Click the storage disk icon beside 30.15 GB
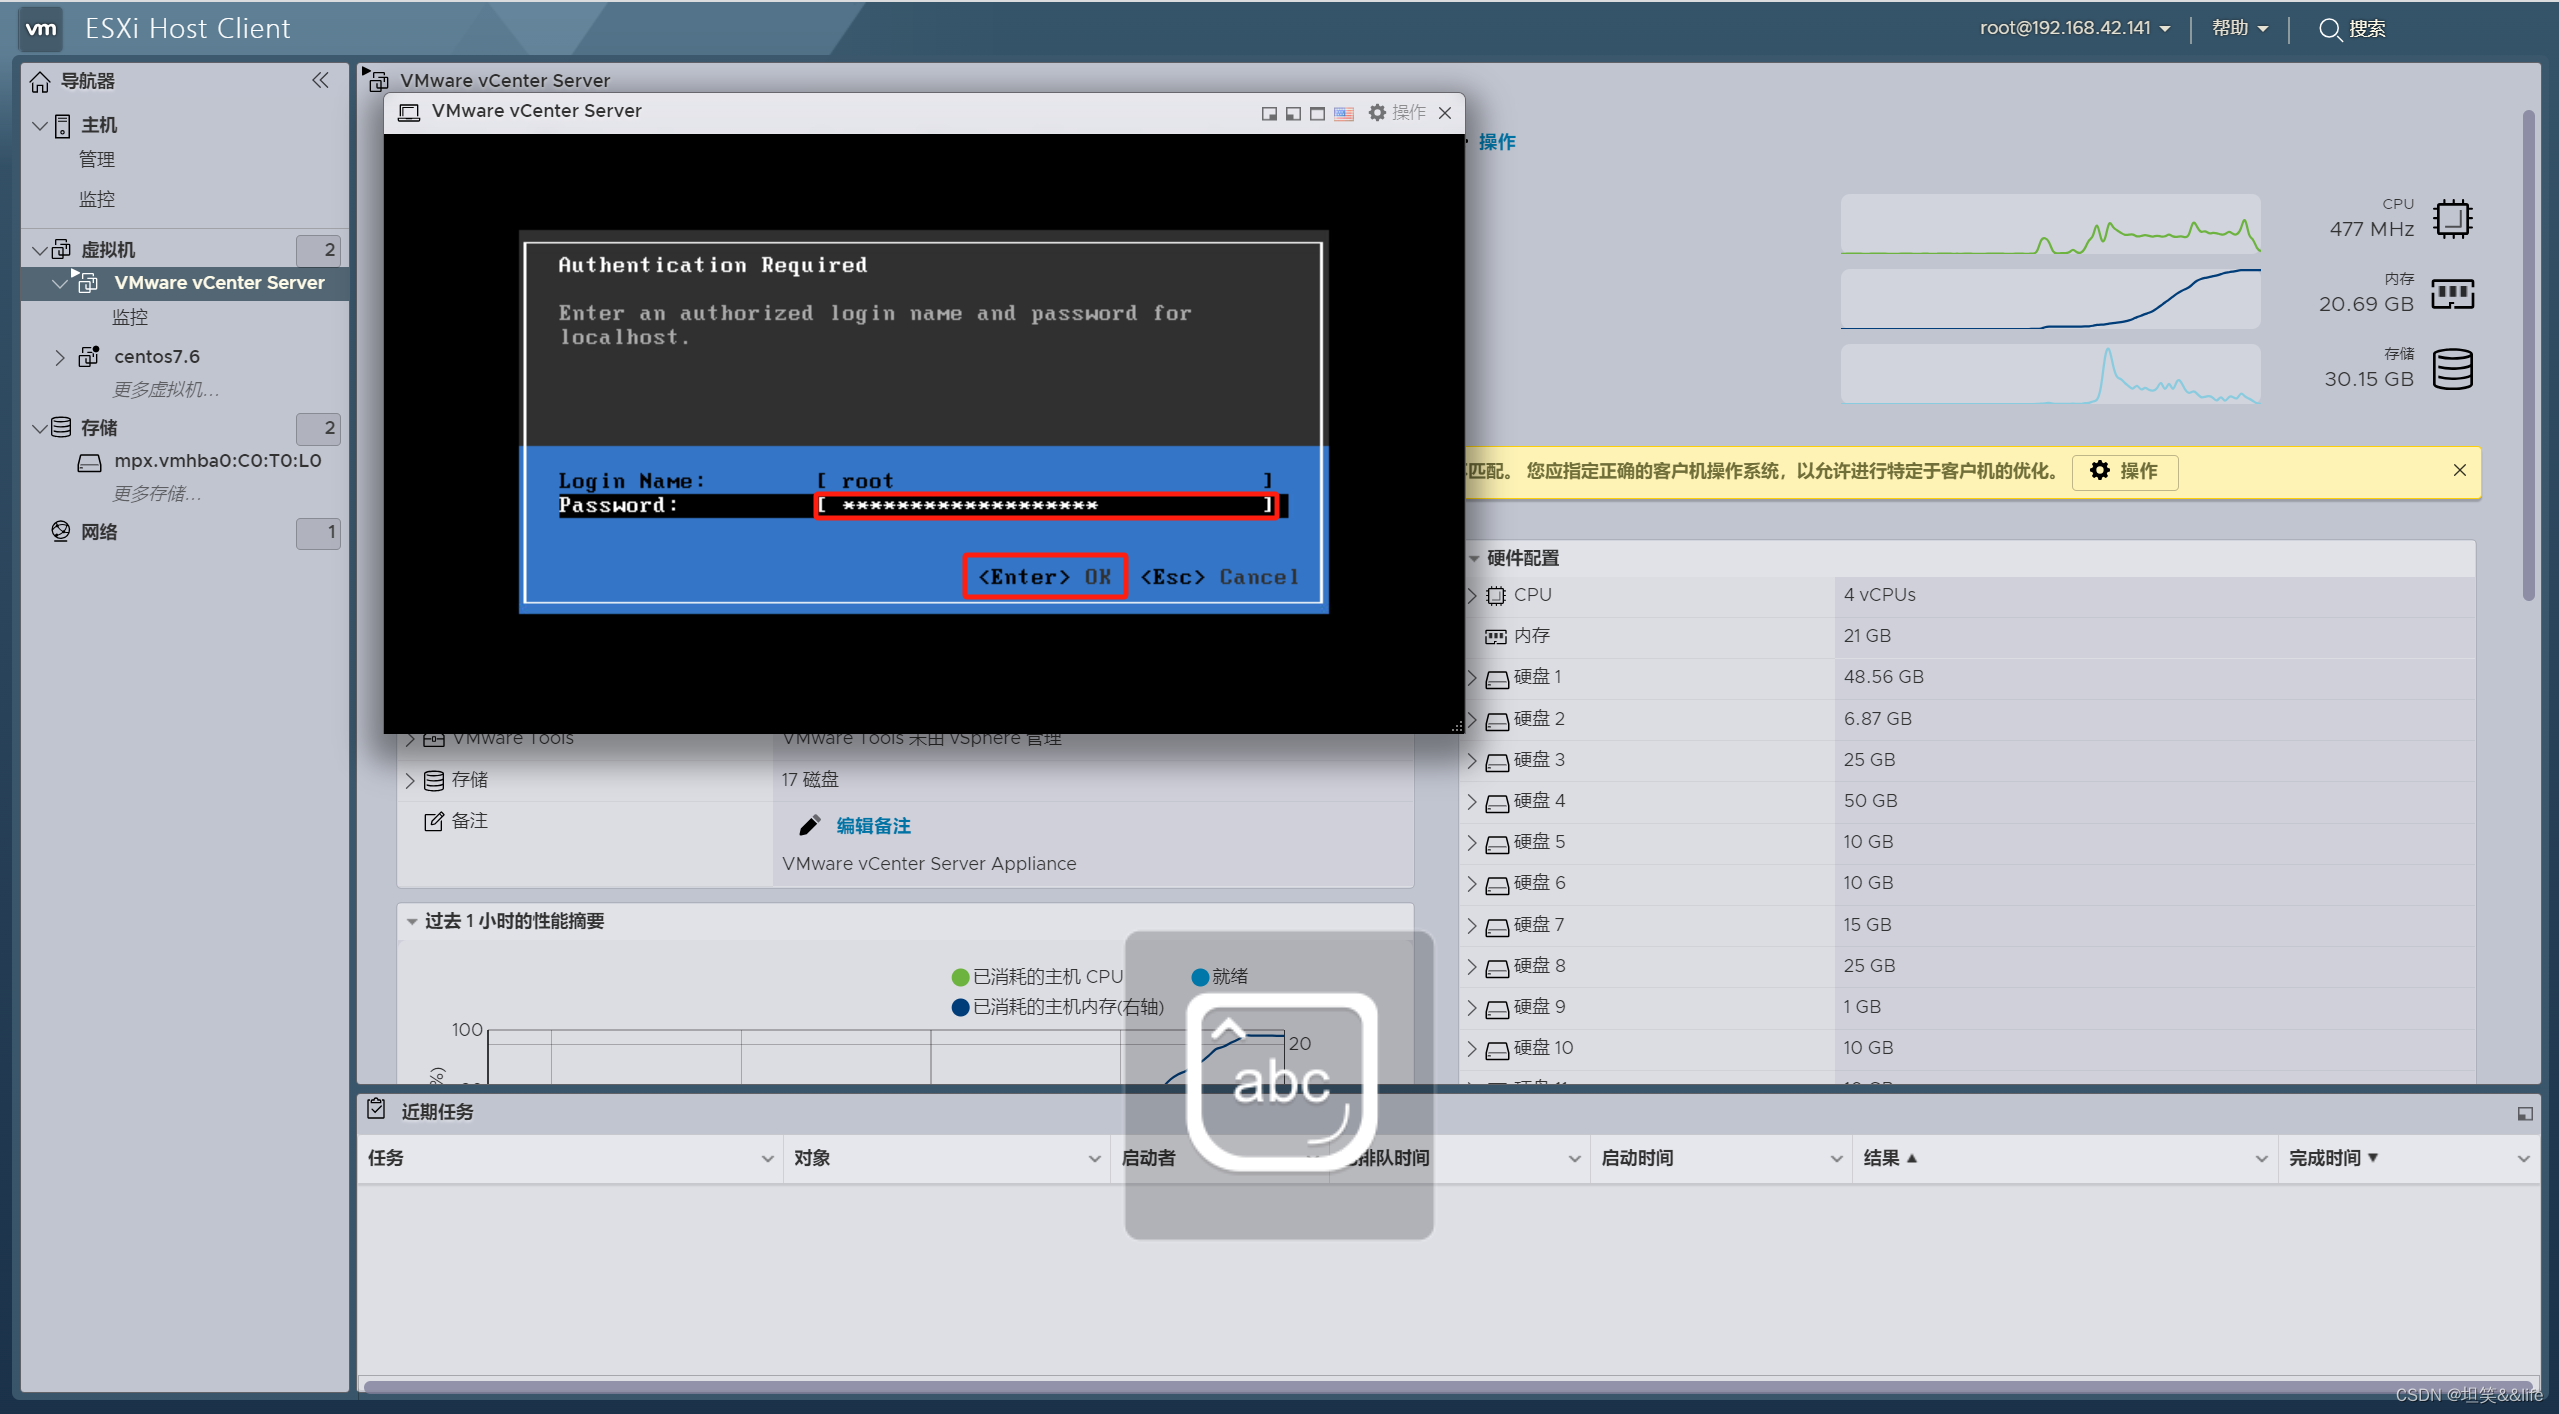This screenshot has width=2559, height=1414. click(x=2452, y=370)
